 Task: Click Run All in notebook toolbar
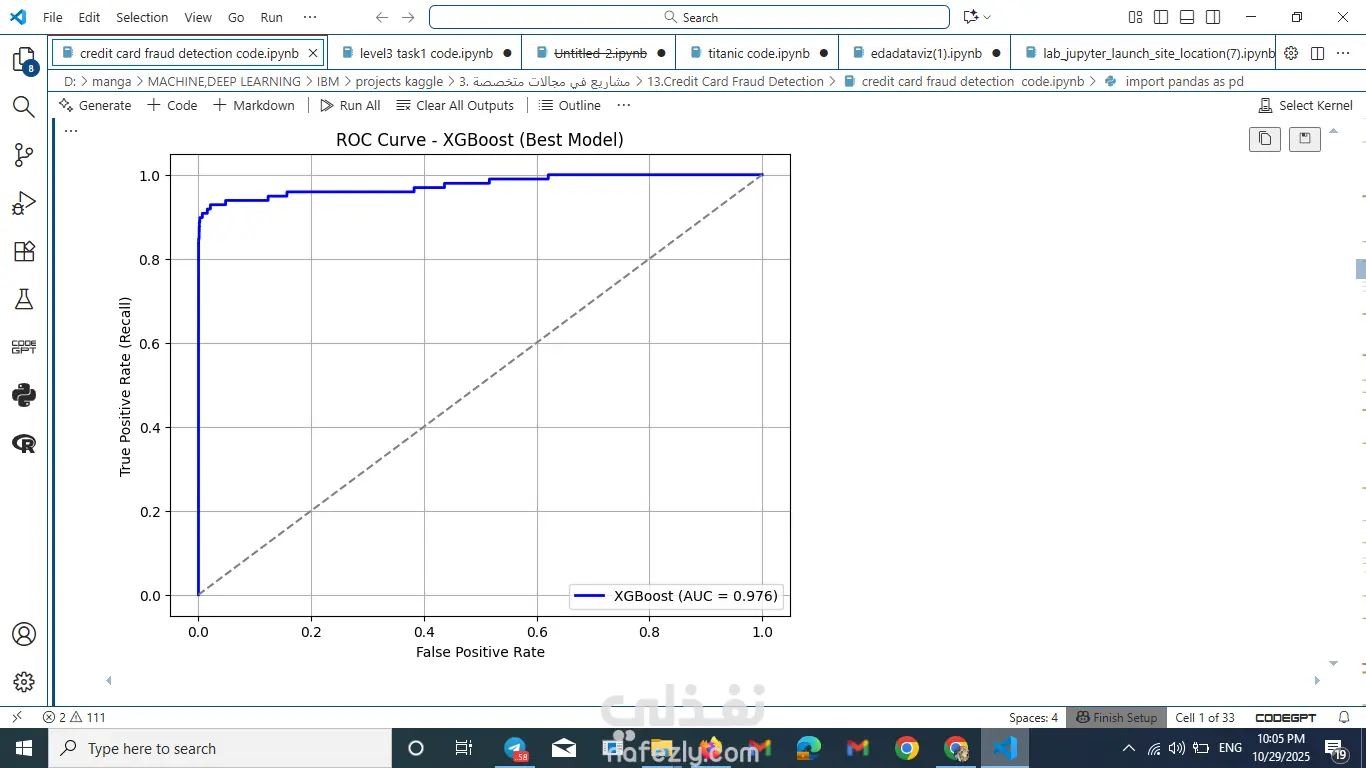pos(350,105)
